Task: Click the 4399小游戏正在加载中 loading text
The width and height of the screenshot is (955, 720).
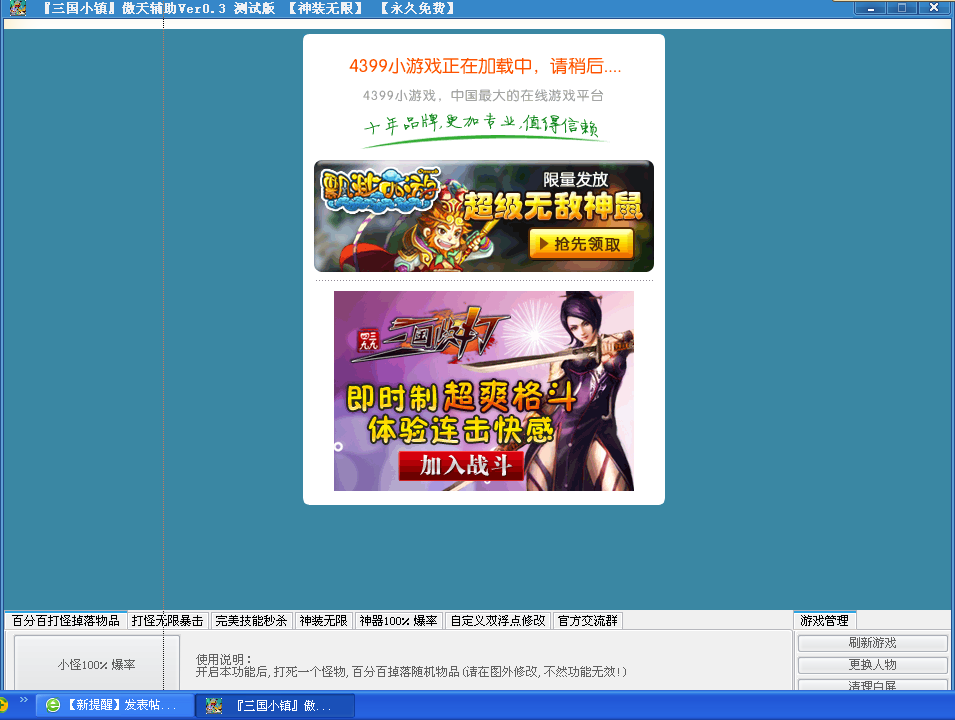Action: coord(485,66)
